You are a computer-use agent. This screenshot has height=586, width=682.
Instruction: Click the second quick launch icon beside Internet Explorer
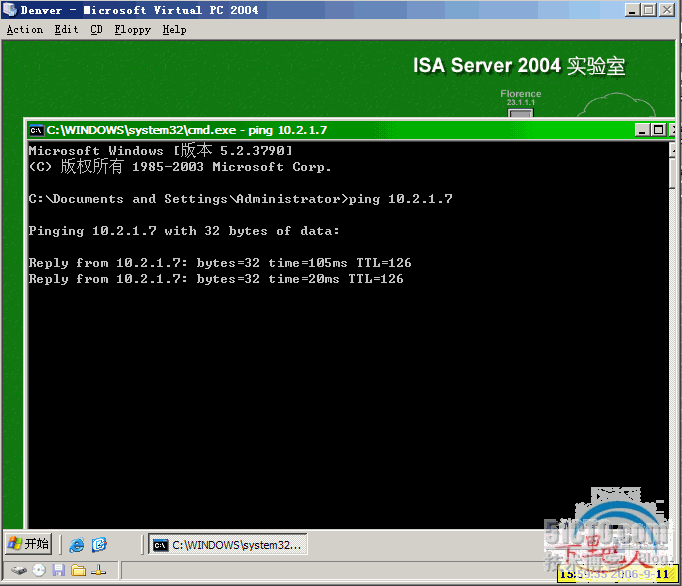[99, 545]
